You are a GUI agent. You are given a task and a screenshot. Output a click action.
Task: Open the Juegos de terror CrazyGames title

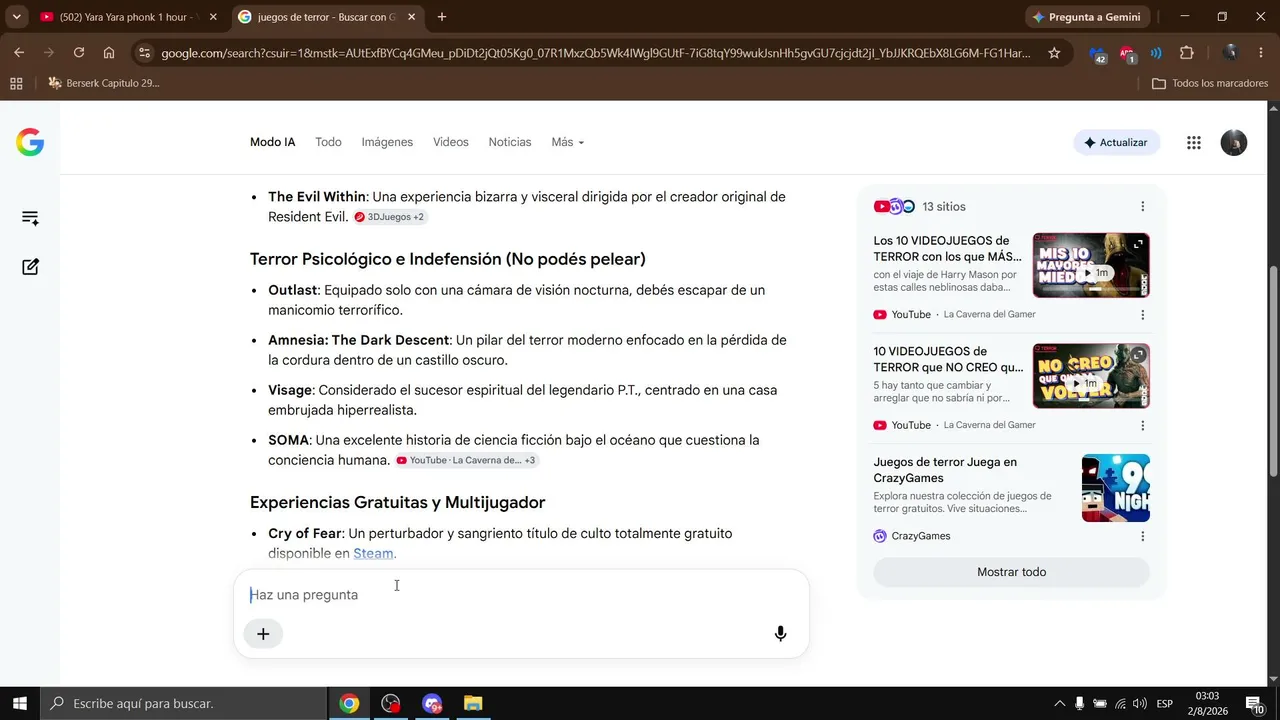click(945, 470)
